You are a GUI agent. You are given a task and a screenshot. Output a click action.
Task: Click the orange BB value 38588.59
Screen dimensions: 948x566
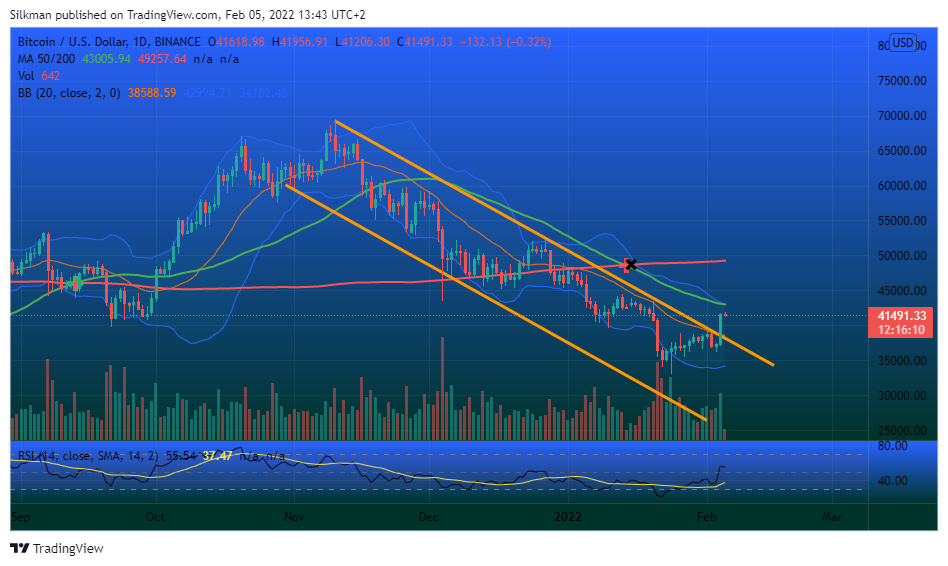[152, 93]
